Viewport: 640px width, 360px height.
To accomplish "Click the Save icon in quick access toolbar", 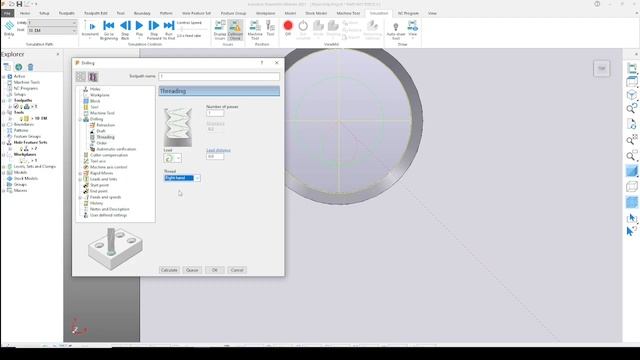I will tap(19, 4).
